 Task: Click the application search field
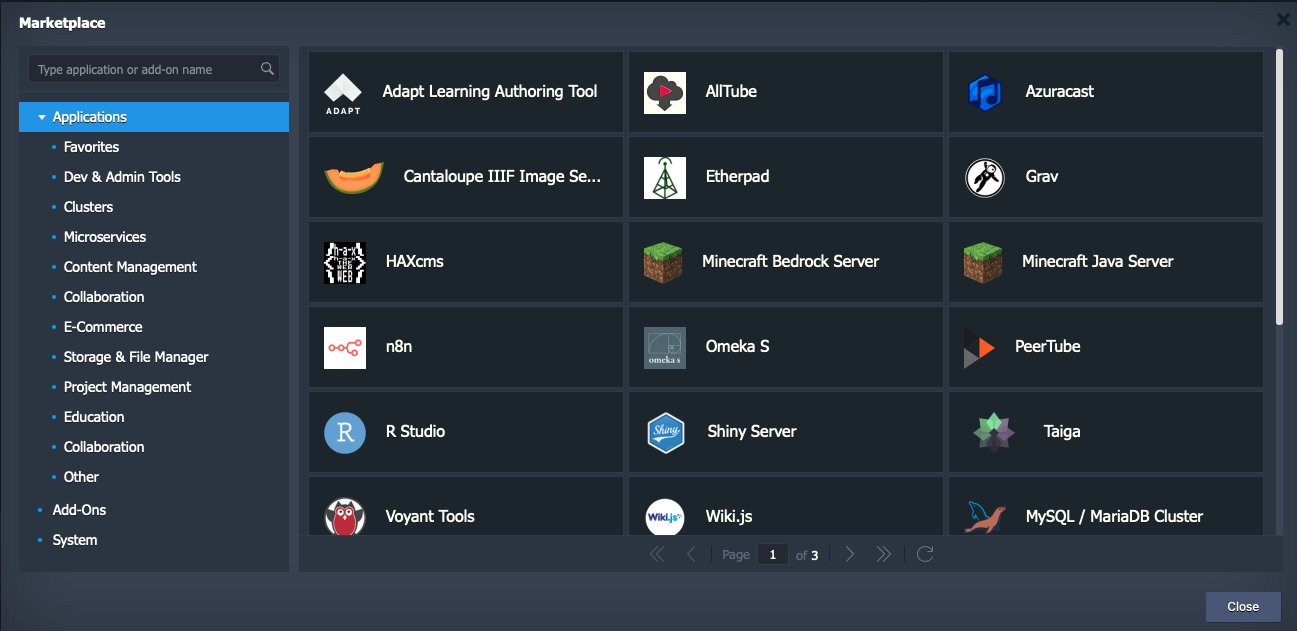pos(154,69)
